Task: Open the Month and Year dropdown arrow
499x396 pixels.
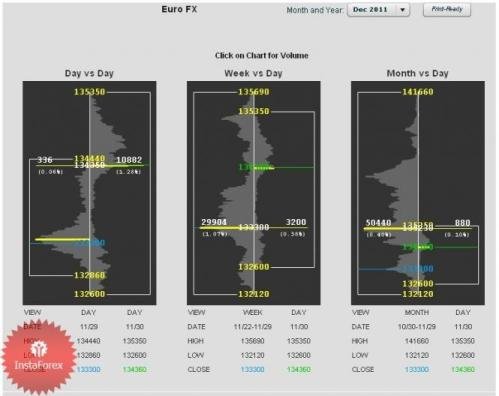Action: coord(403,10)
